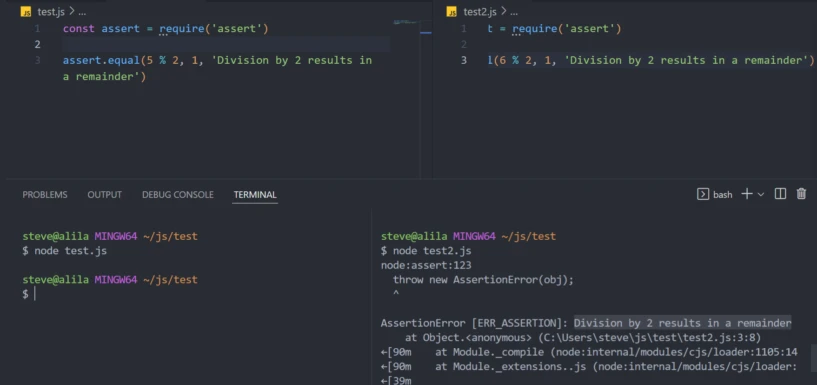Click the require('assert') in test2.js
The image size is (817, 385).
pyautogui.click(x=567, y=29)
